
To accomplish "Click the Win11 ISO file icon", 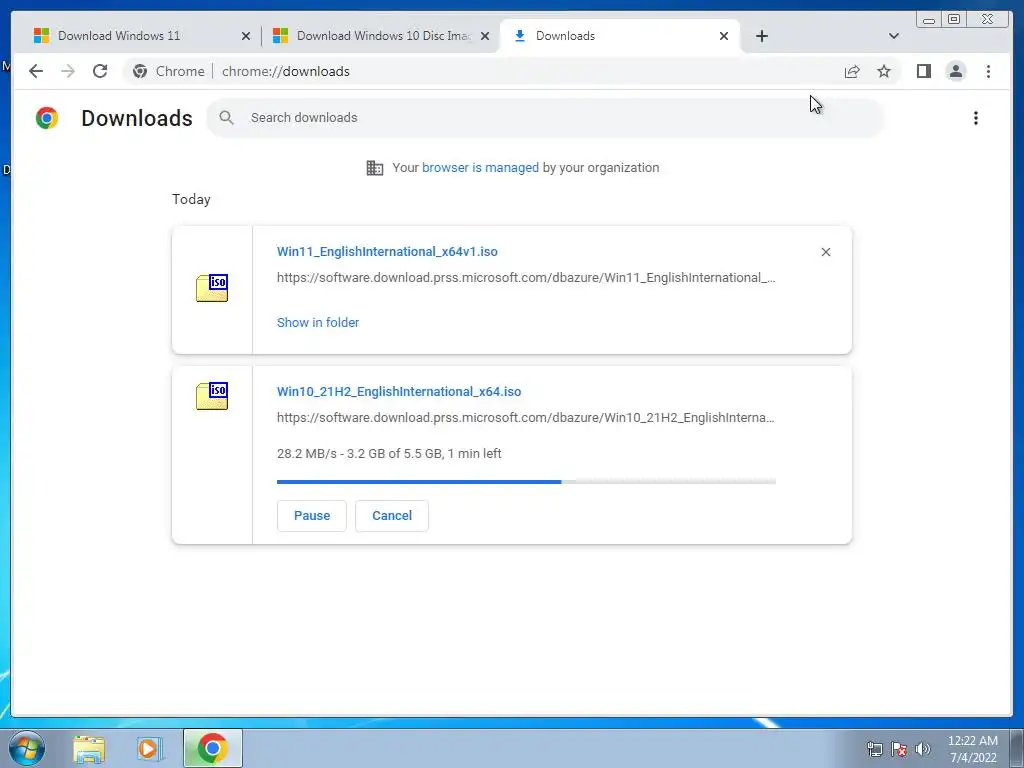I will (x=212, y=288).
